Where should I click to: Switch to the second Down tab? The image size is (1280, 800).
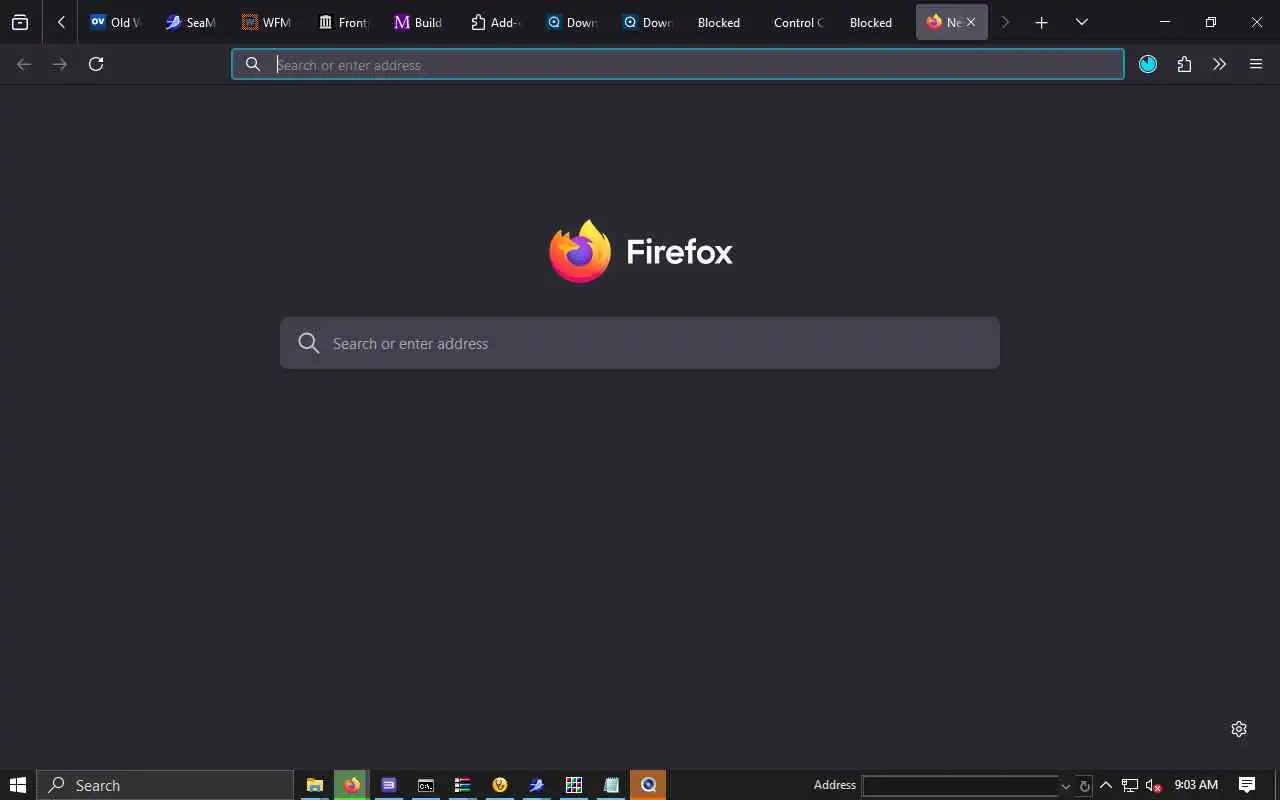coord(646,22)
